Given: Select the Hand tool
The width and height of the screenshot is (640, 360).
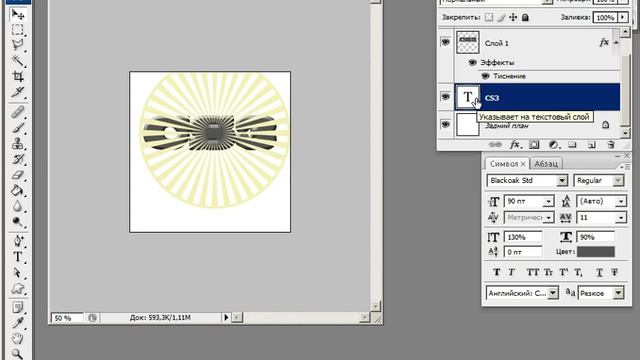Looking at the screenshot, I should pos(18,338).
